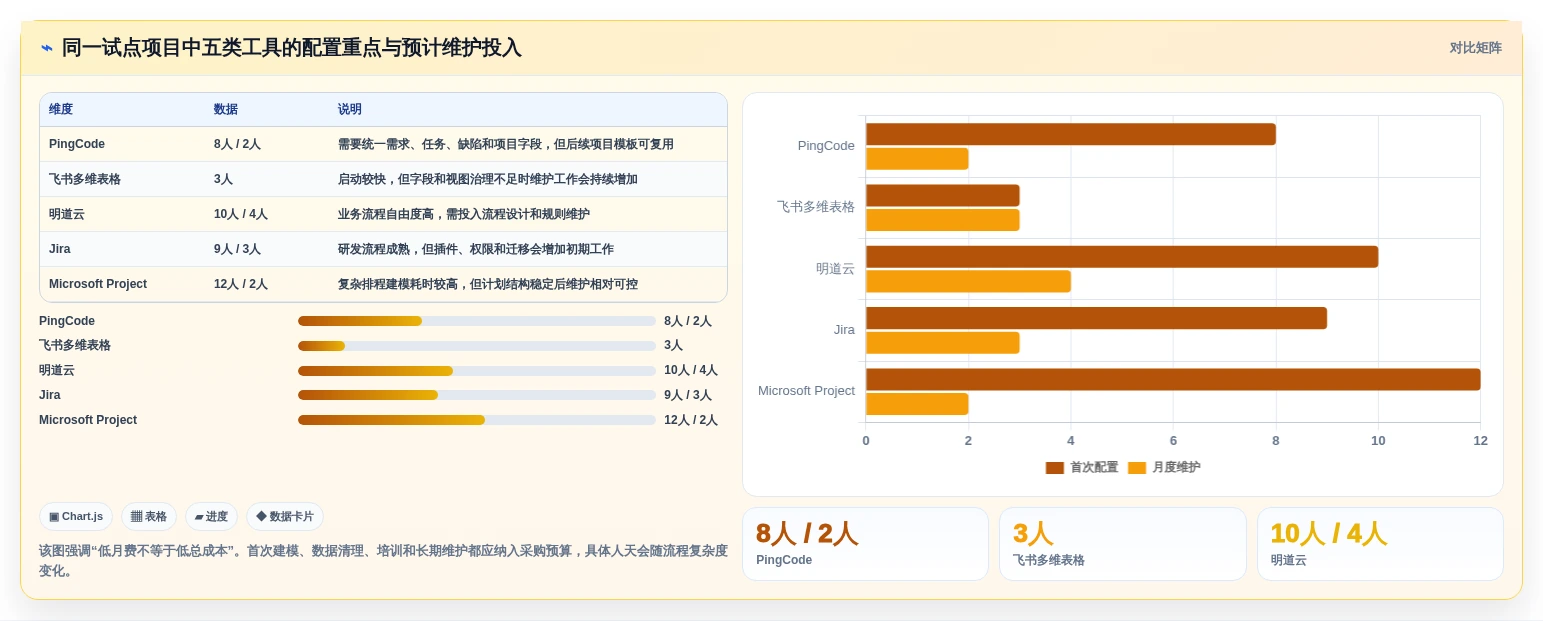
Task: Click the PingCode progress bar
Action: click(477, 321)
